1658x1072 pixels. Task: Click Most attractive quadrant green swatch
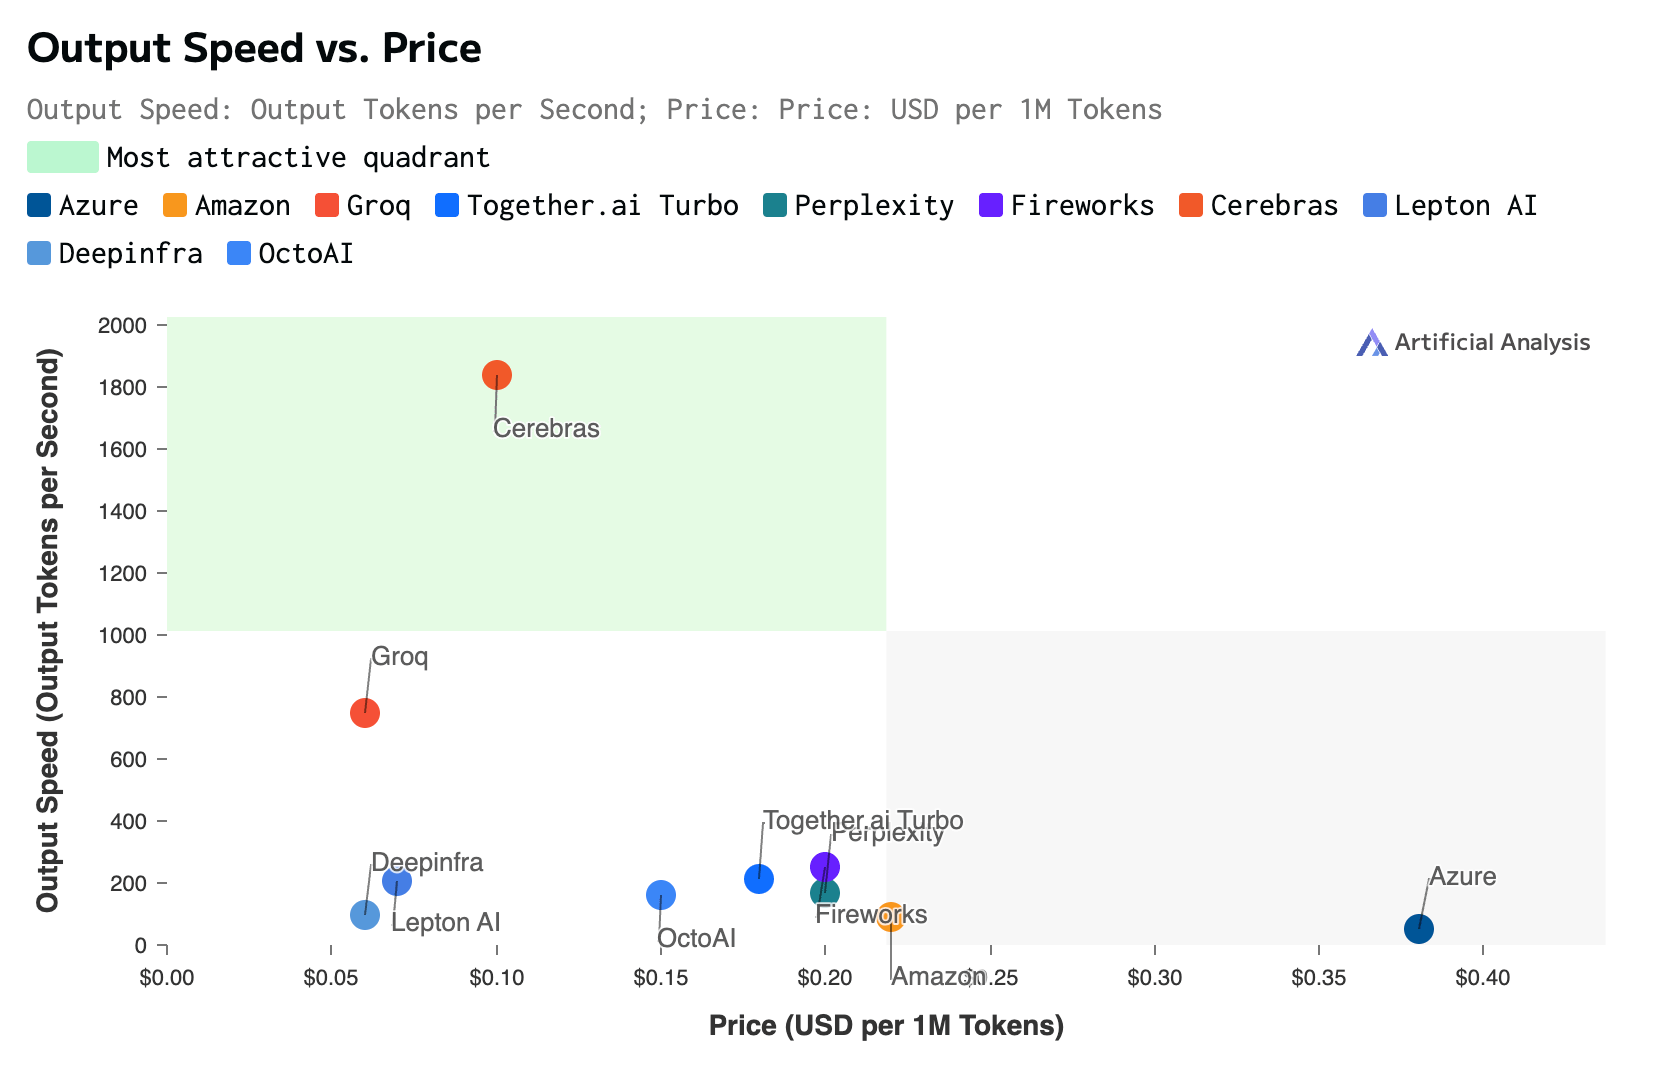63,158
